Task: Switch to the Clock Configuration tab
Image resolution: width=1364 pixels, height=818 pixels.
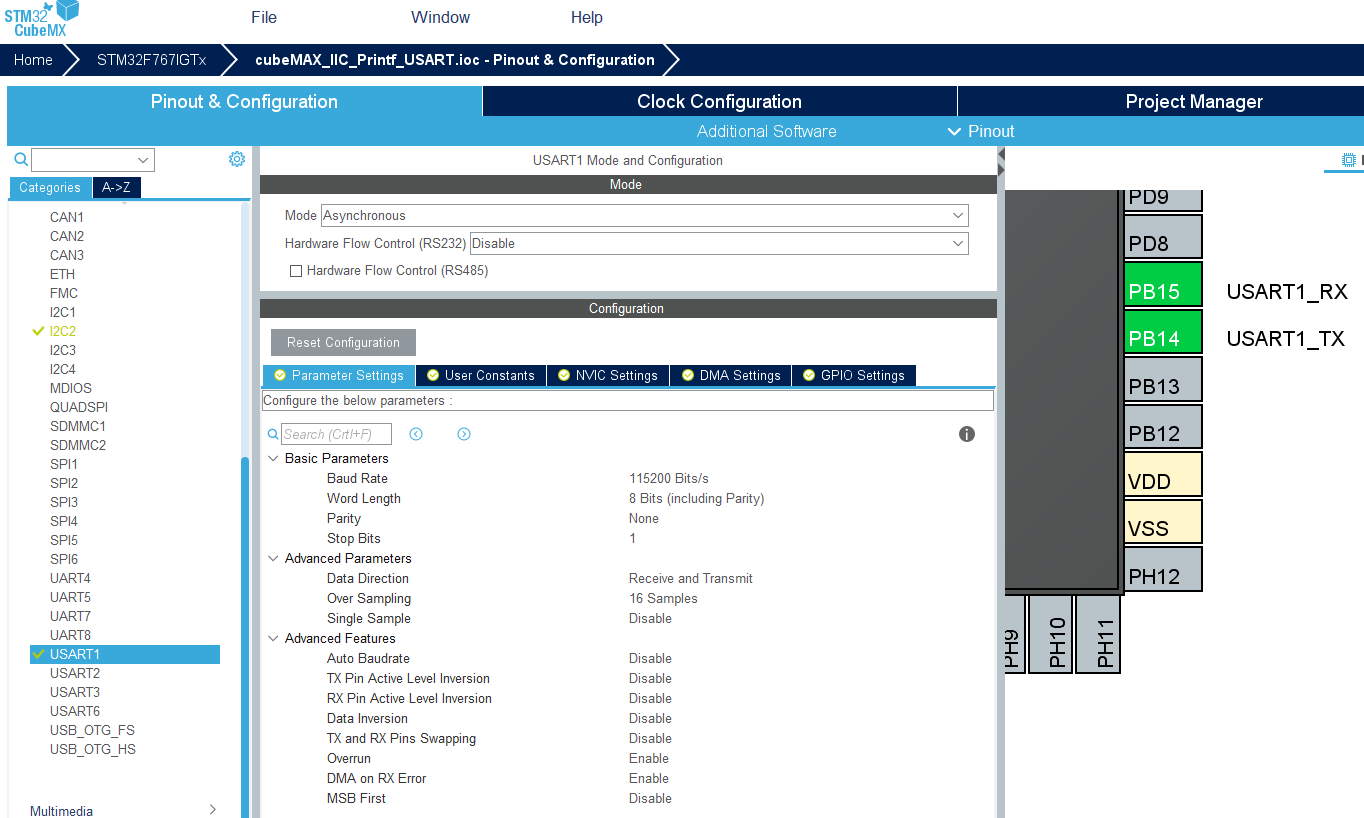Action: pyautogui.click(x=719, y=101)
